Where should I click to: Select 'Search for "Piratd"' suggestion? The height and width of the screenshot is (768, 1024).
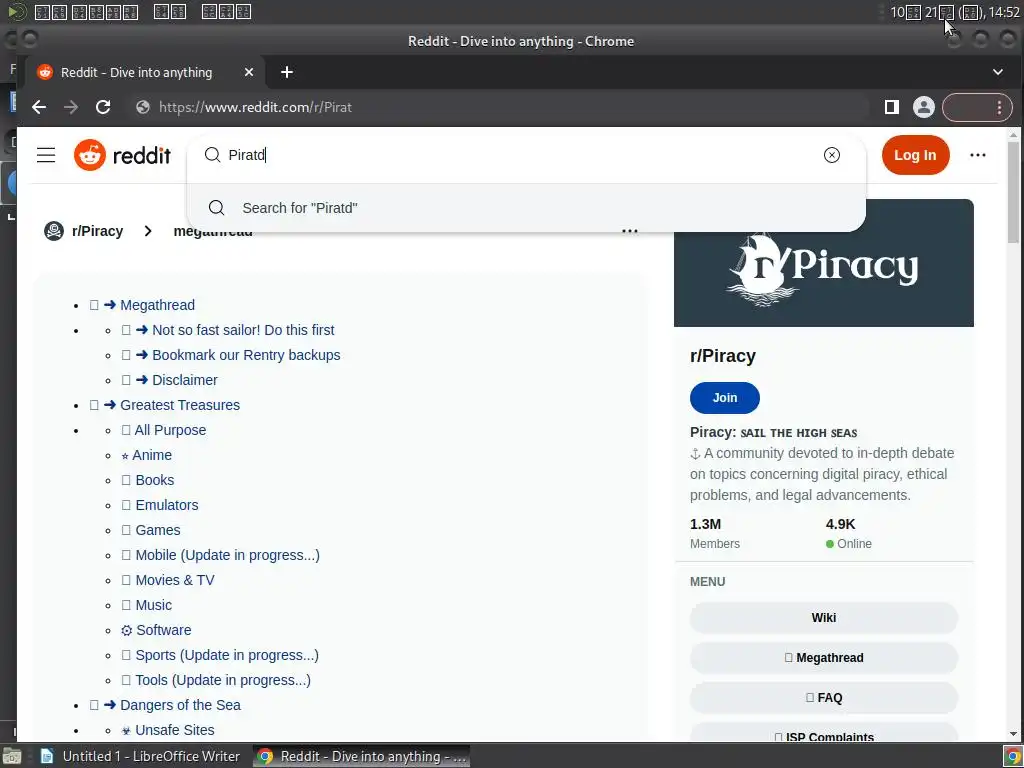(x=526, y=208)
